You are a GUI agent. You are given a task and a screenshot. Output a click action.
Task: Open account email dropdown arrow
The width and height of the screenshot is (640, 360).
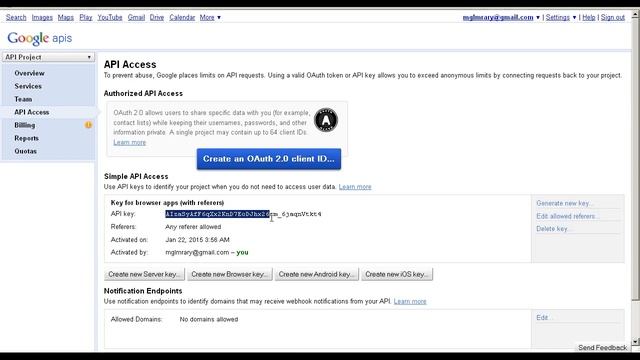(538, 18)
